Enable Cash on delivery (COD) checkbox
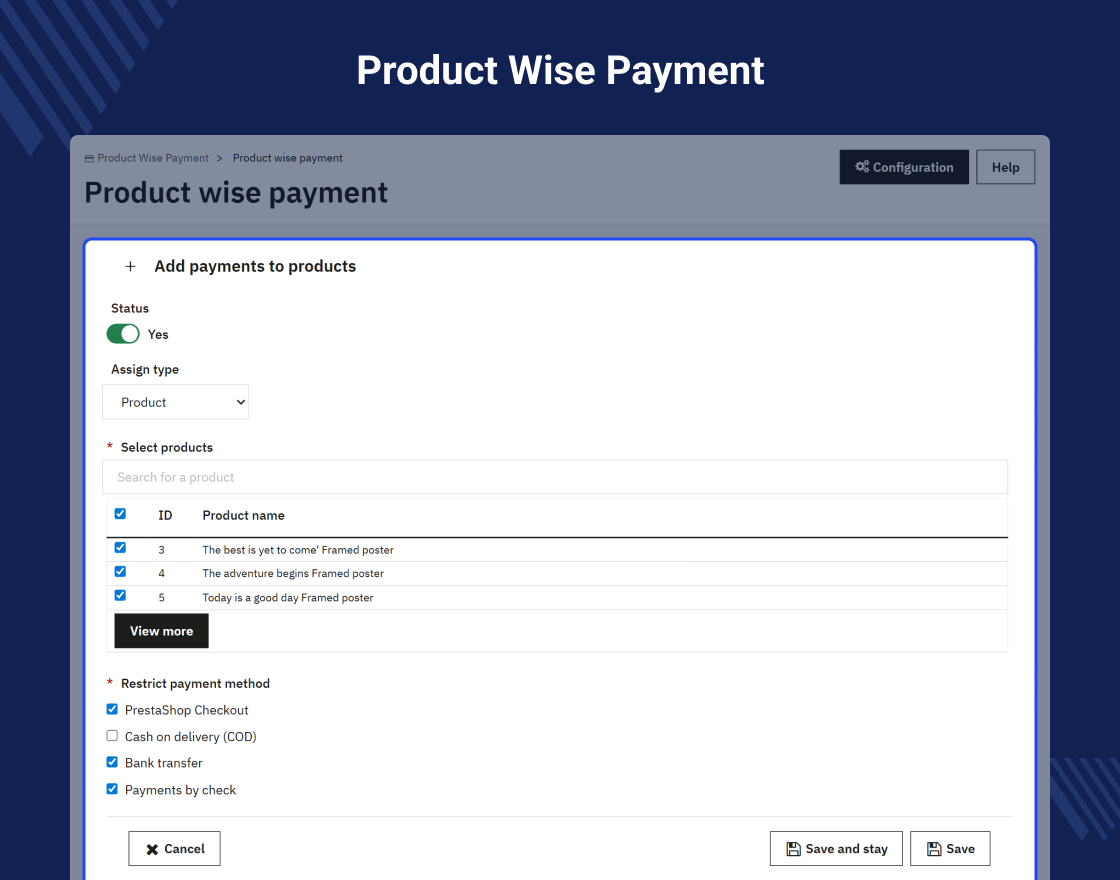1120x880 pixels. (112, 736)
